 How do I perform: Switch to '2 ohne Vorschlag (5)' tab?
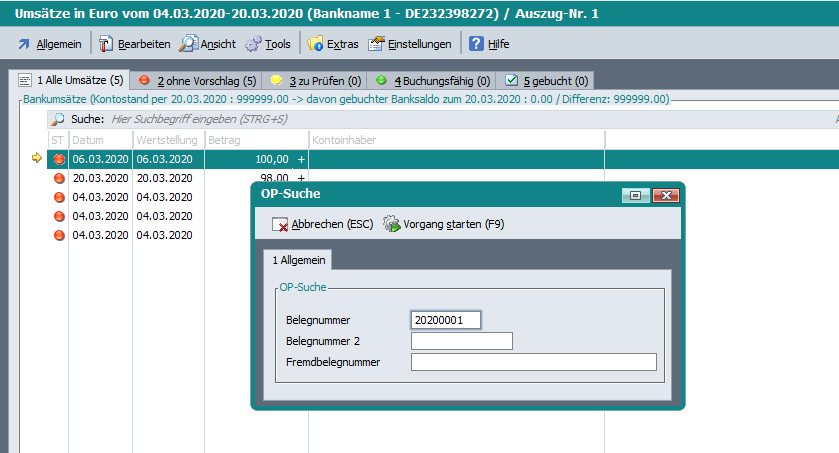(x=197, y=80)
